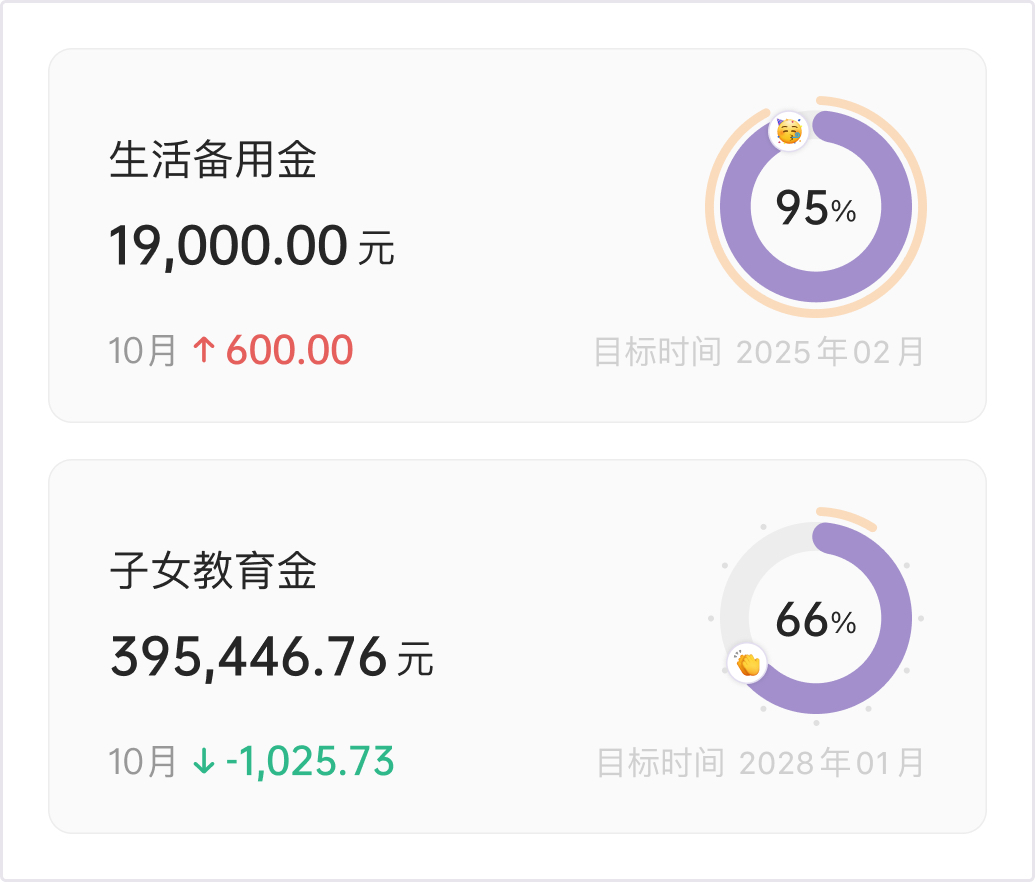Click the clapping hands emoji on 66% ring
This screenshot has height=882, width=1035.
tap(747, 663)
